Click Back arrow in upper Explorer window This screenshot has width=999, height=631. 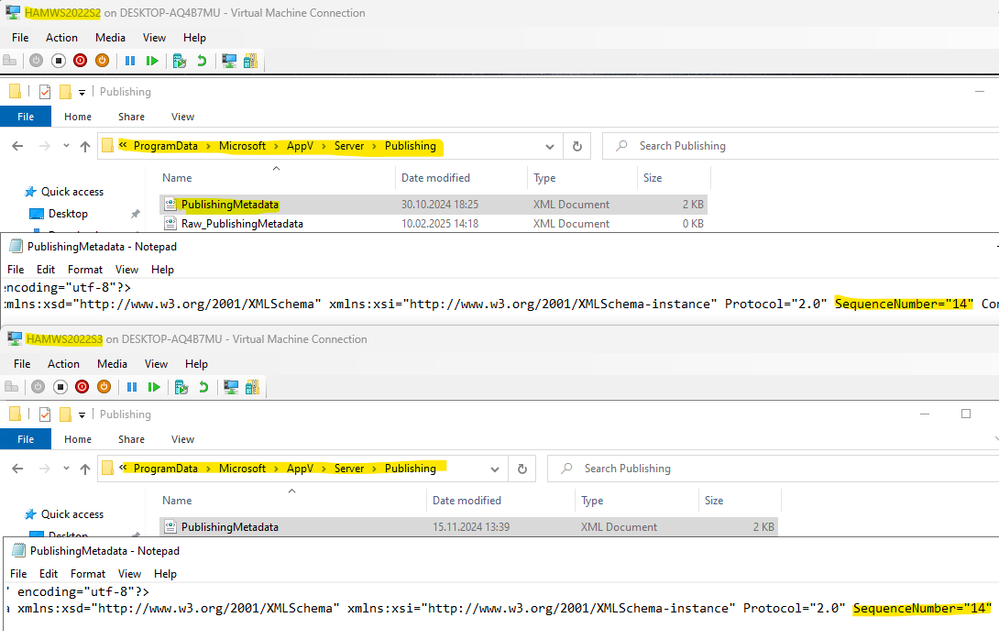[18, 146]
